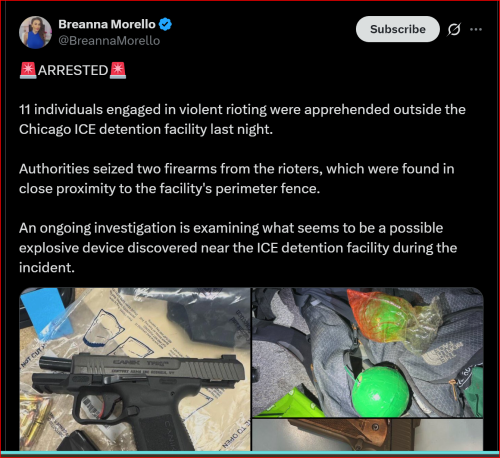Click the paragraph about 11 individuals apprehended
Screen dimensions: 500x458
242,119
